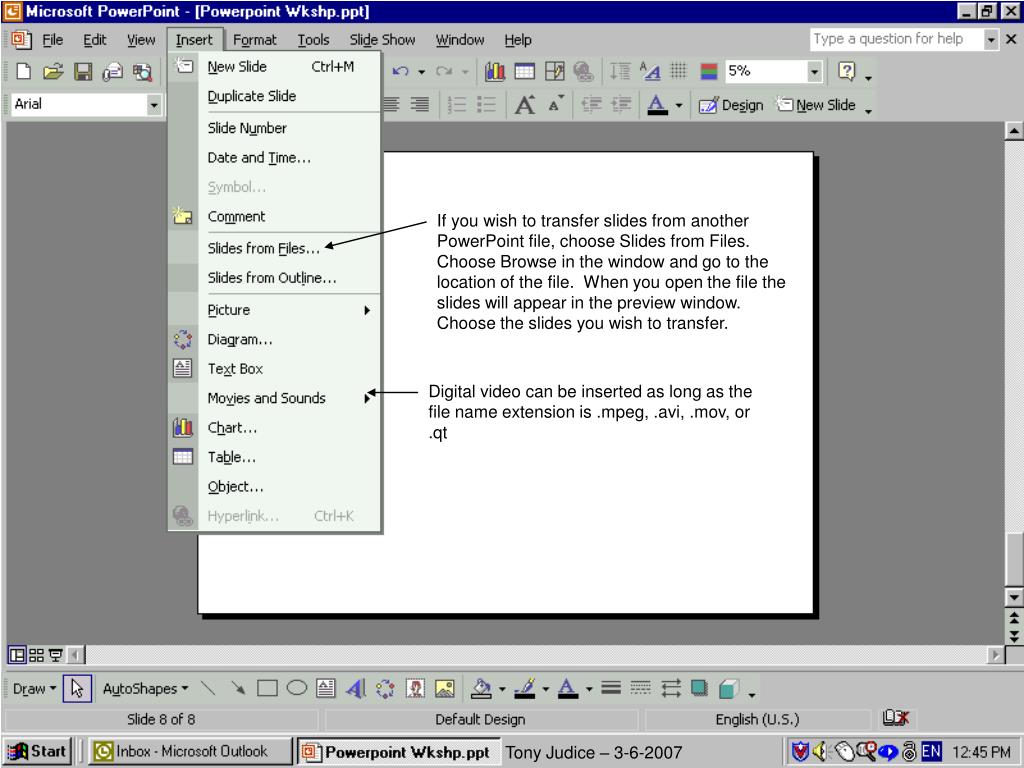Click the Help question mark icon
Image resolution: width=1024 pixels, height=768 pixels.
[x=846, y=71]
